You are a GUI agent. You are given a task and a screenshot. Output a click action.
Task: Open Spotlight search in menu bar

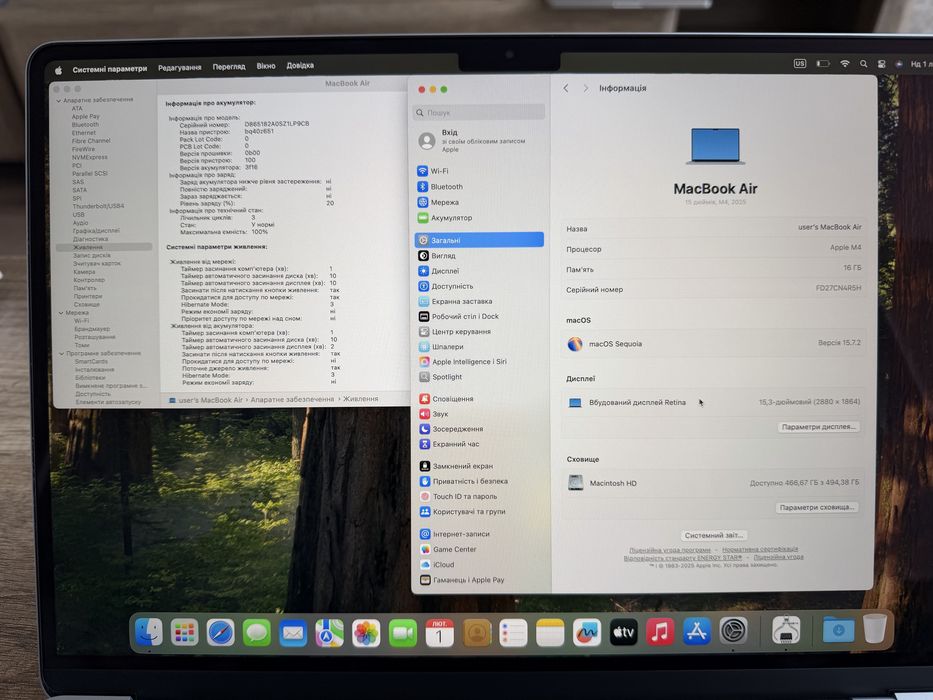point(863,64)
